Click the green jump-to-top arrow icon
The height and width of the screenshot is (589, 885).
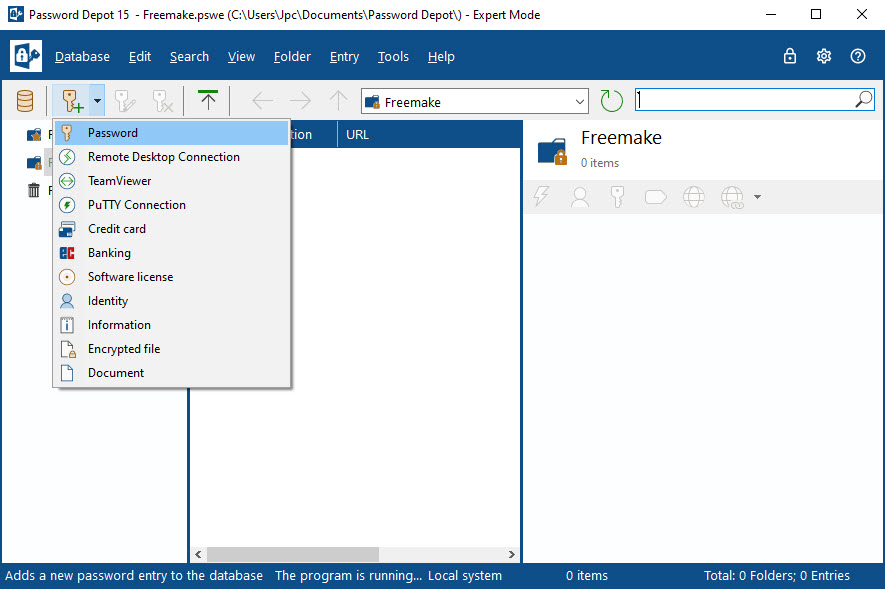pos(208,100)
